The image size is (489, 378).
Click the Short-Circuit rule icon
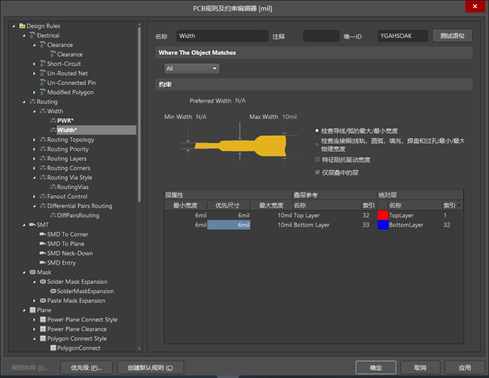(43, 63)
